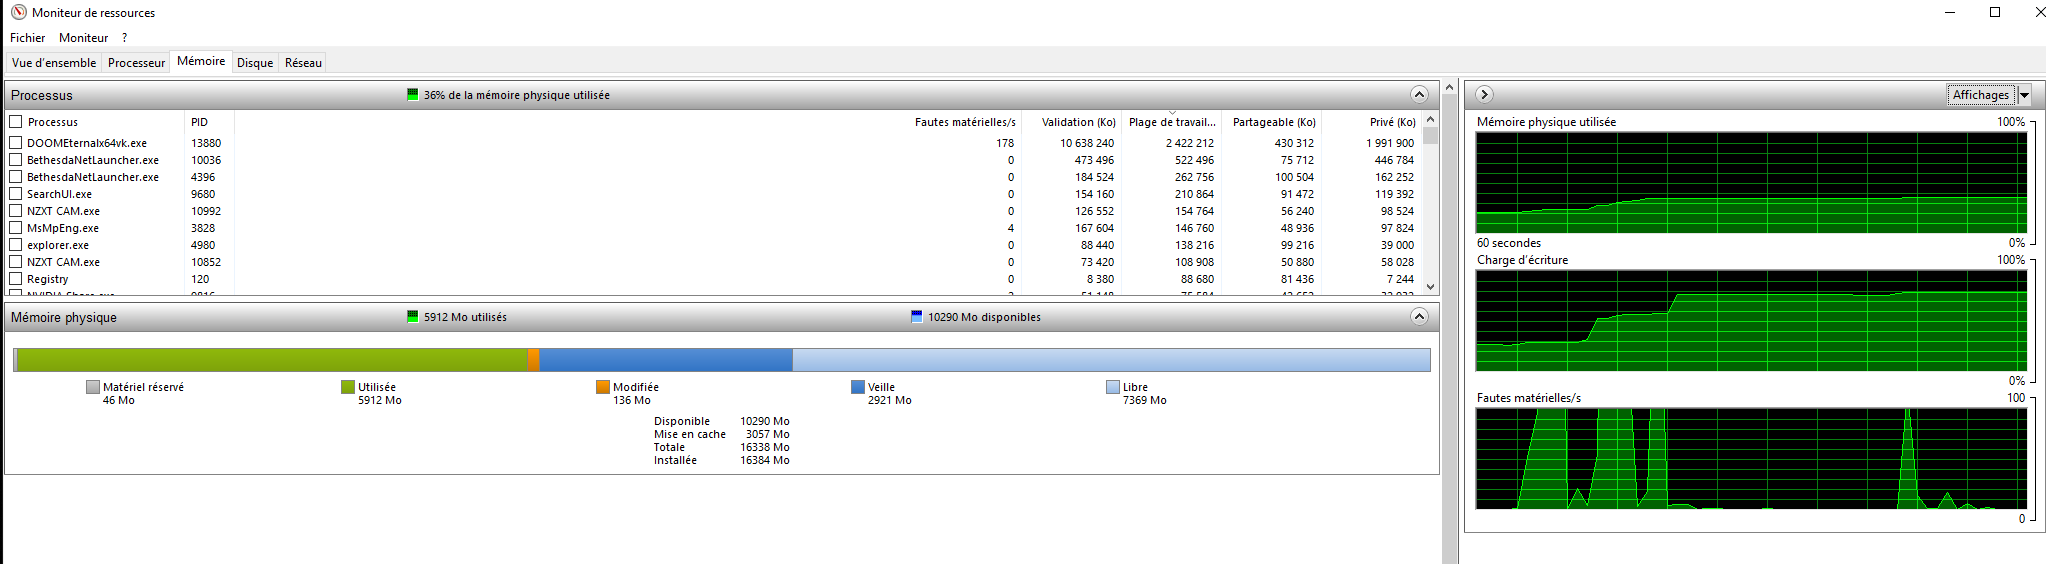The image size is (2046, 564).
Task: Open the Fichier menu
Action: point(27,38)
